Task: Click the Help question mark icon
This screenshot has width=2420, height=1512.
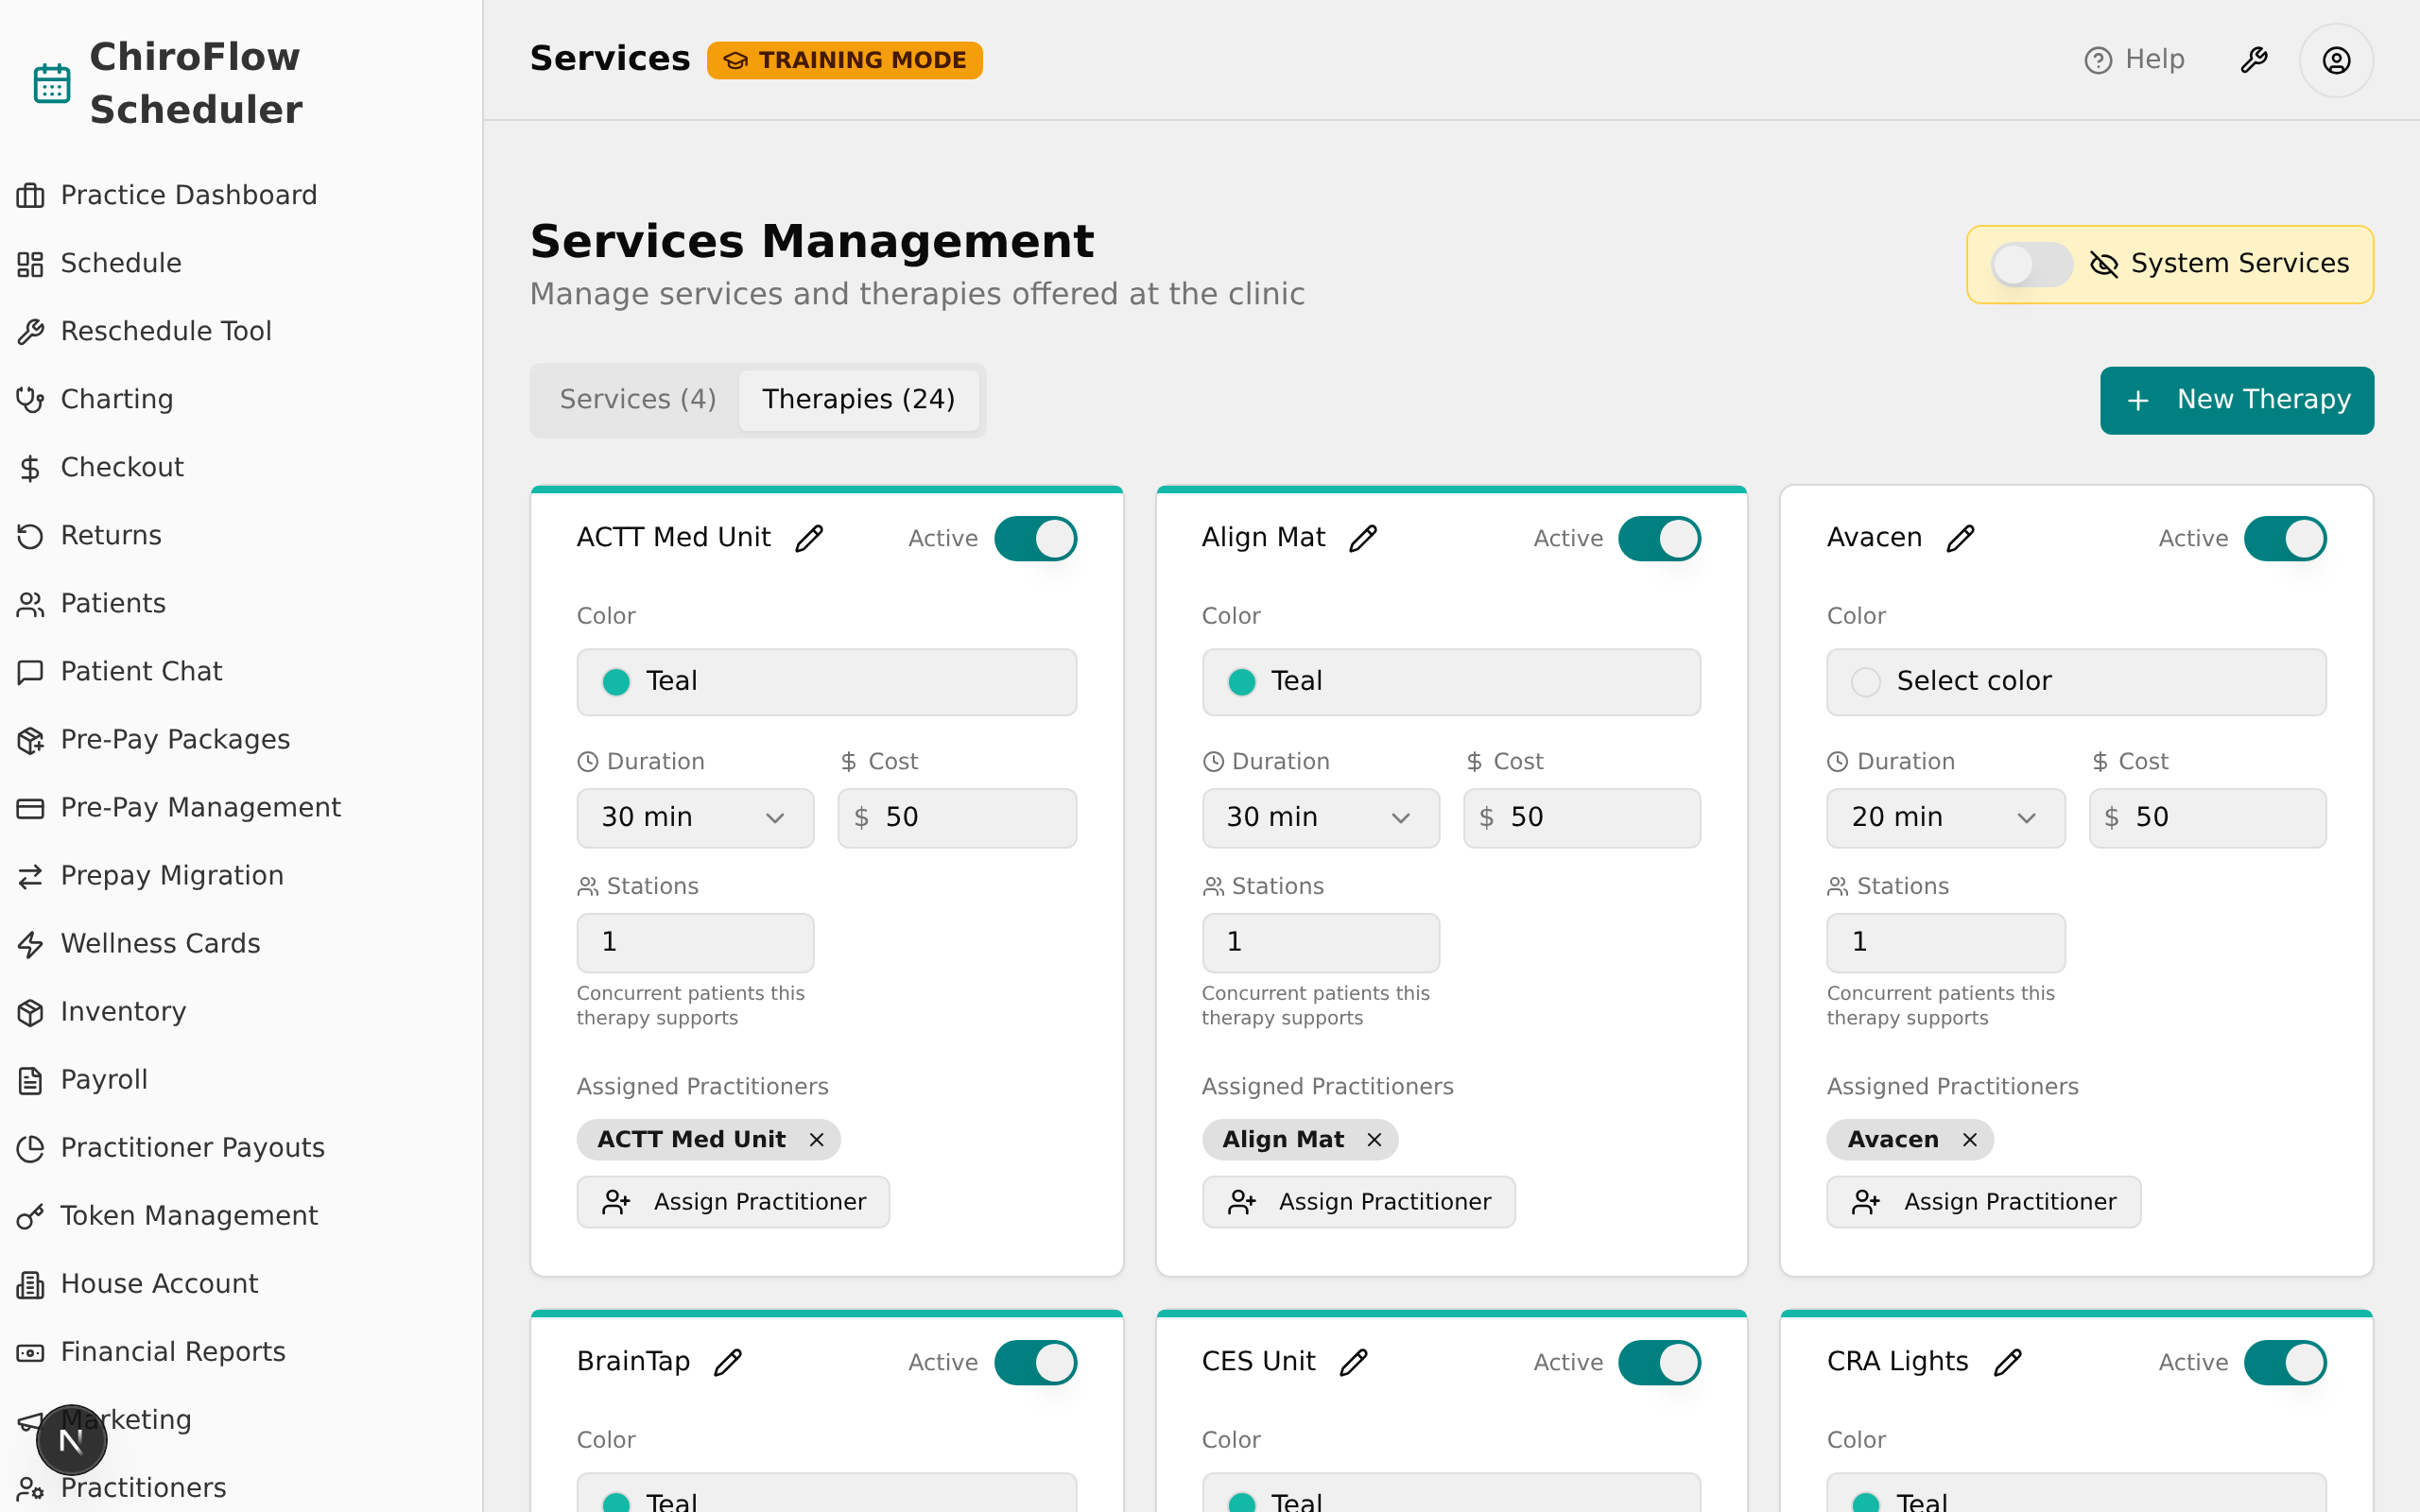Action: [x=2098, y=60]
